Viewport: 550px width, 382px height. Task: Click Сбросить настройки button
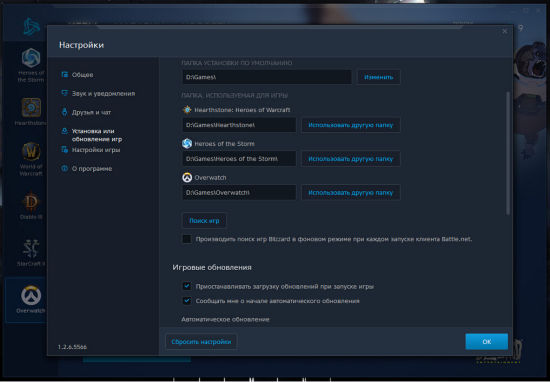pos(201,342)
